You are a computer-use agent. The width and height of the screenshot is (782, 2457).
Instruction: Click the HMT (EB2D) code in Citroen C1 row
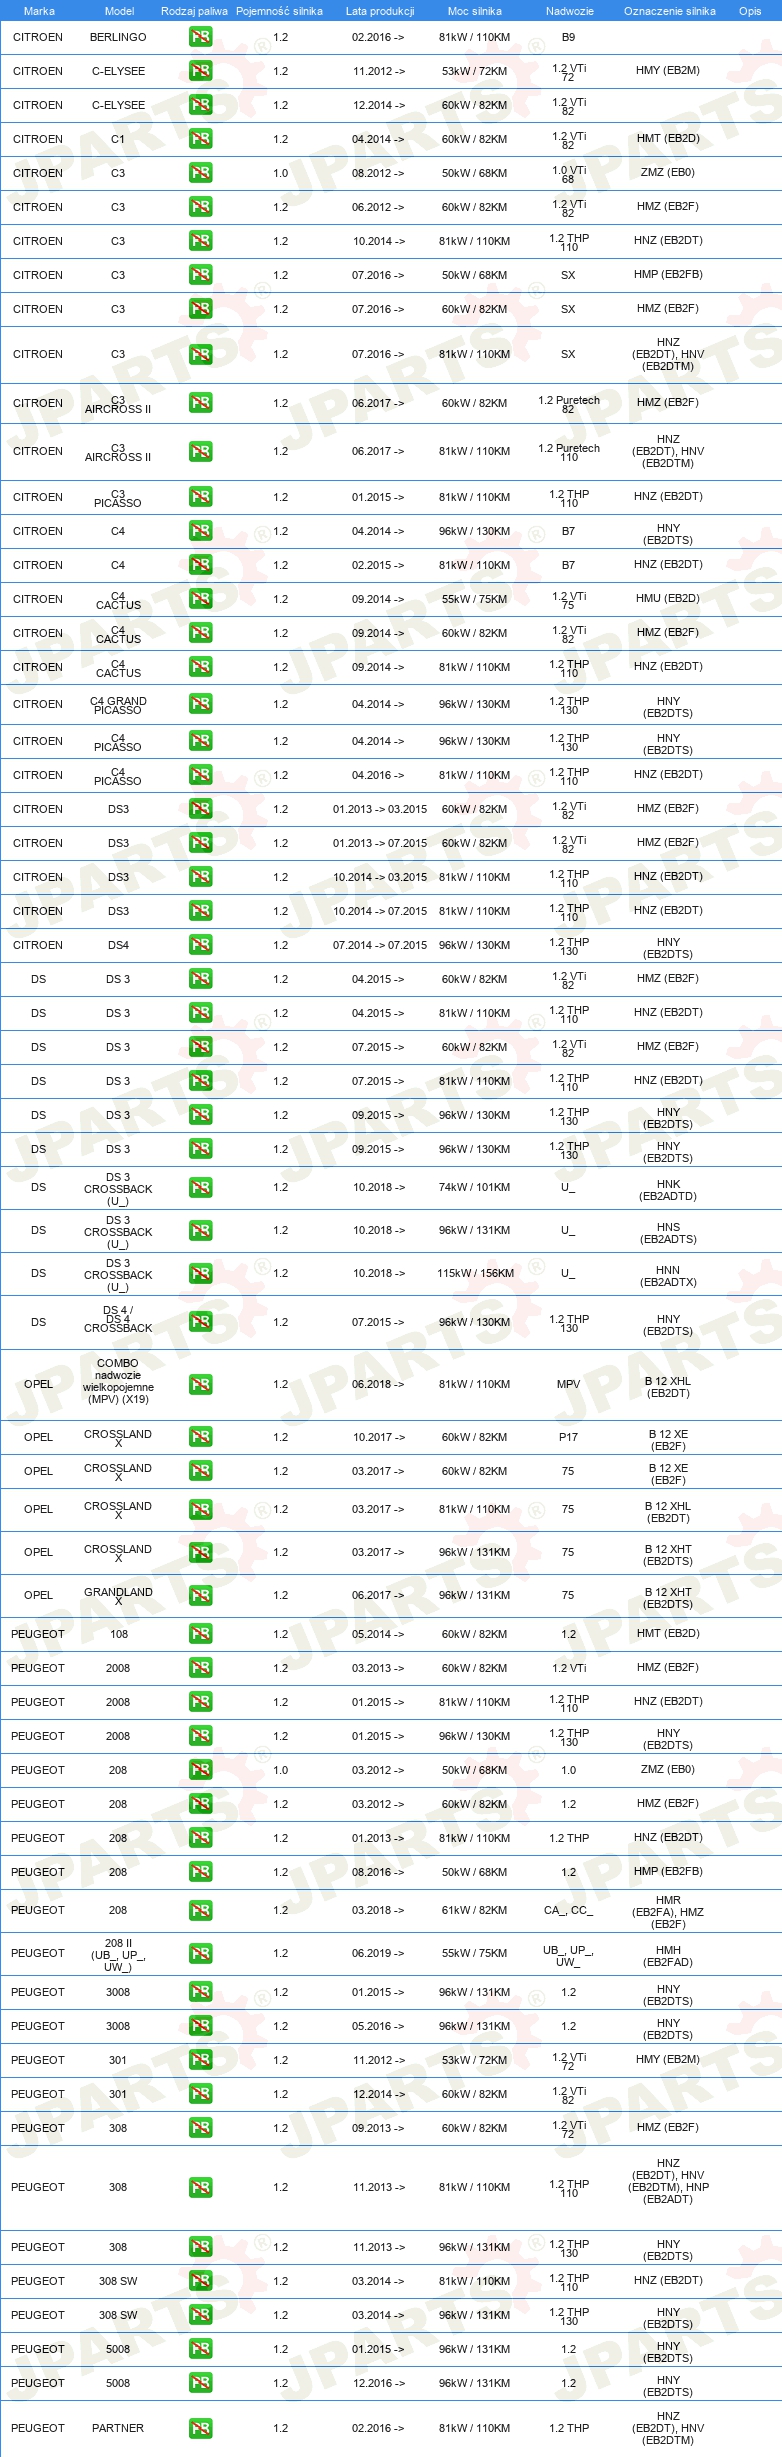[668, 139]
